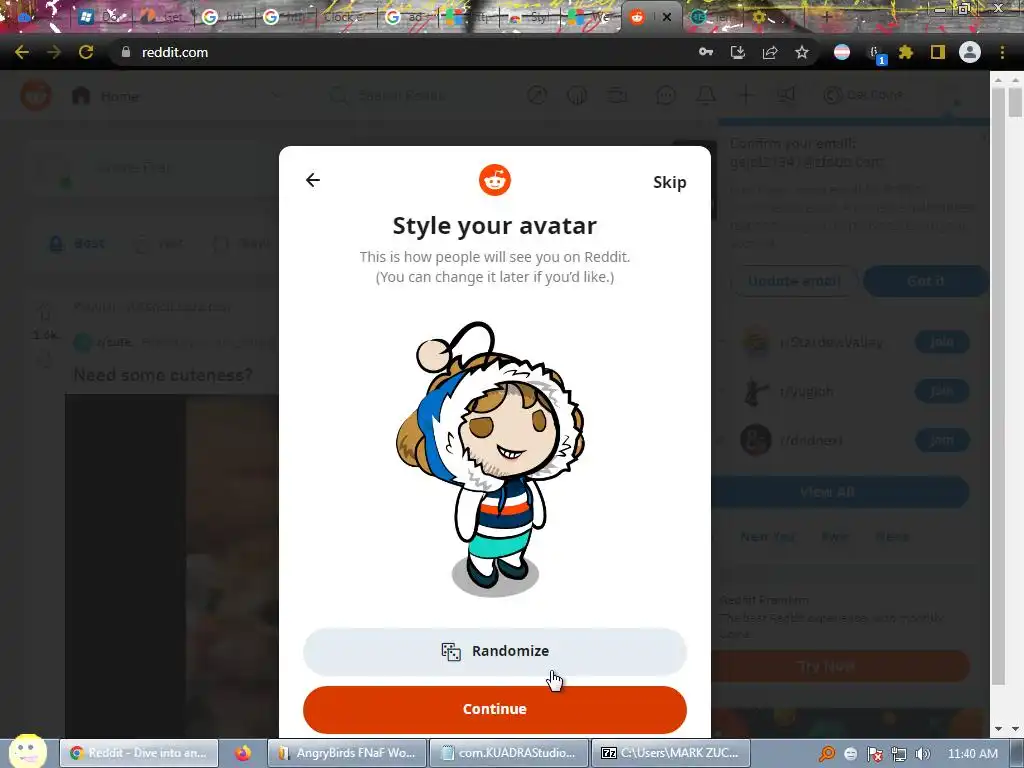
Task: Open the com.KUADRAStudio taskbar window
Action: click(x=509, y=753)
